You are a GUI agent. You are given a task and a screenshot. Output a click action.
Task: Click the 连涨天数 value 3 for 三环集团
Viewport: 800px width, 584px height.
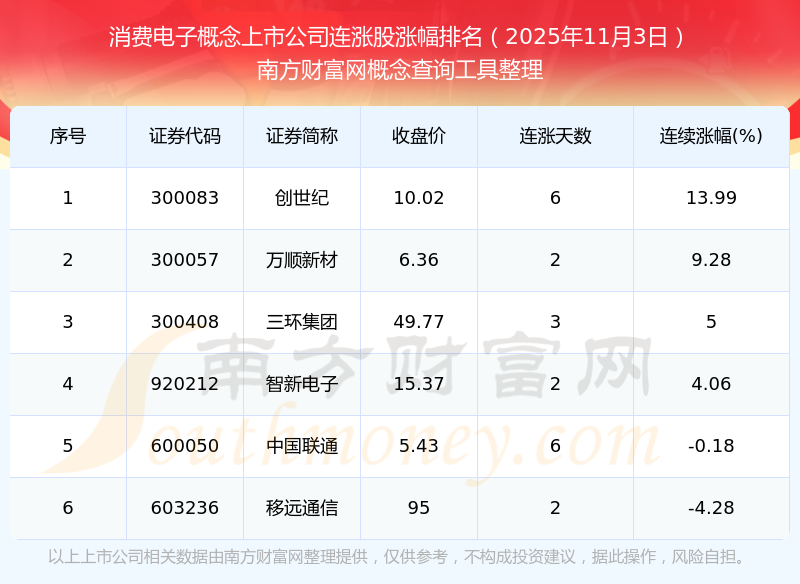click(x=556, y=322)
